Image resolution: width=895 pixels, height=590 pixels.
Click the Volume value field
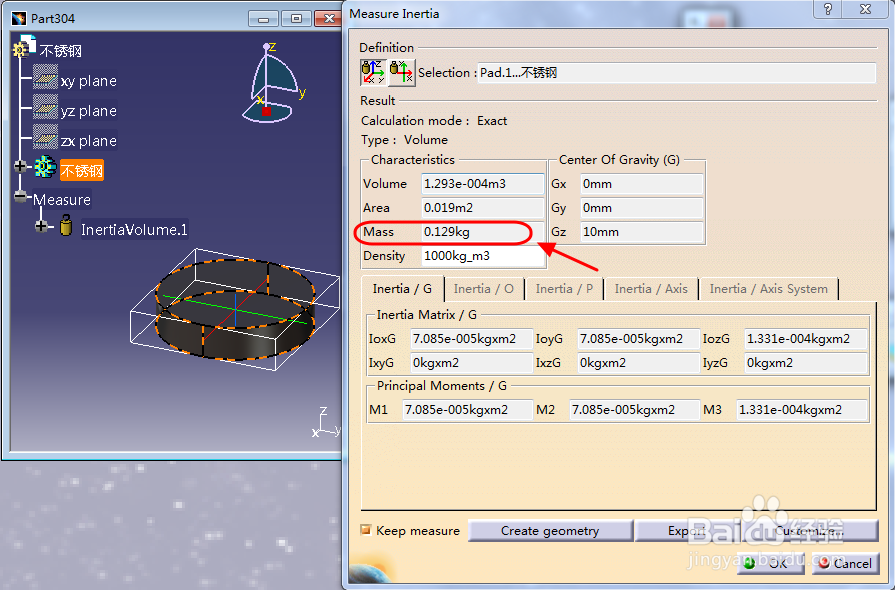(x=482, y=184)
